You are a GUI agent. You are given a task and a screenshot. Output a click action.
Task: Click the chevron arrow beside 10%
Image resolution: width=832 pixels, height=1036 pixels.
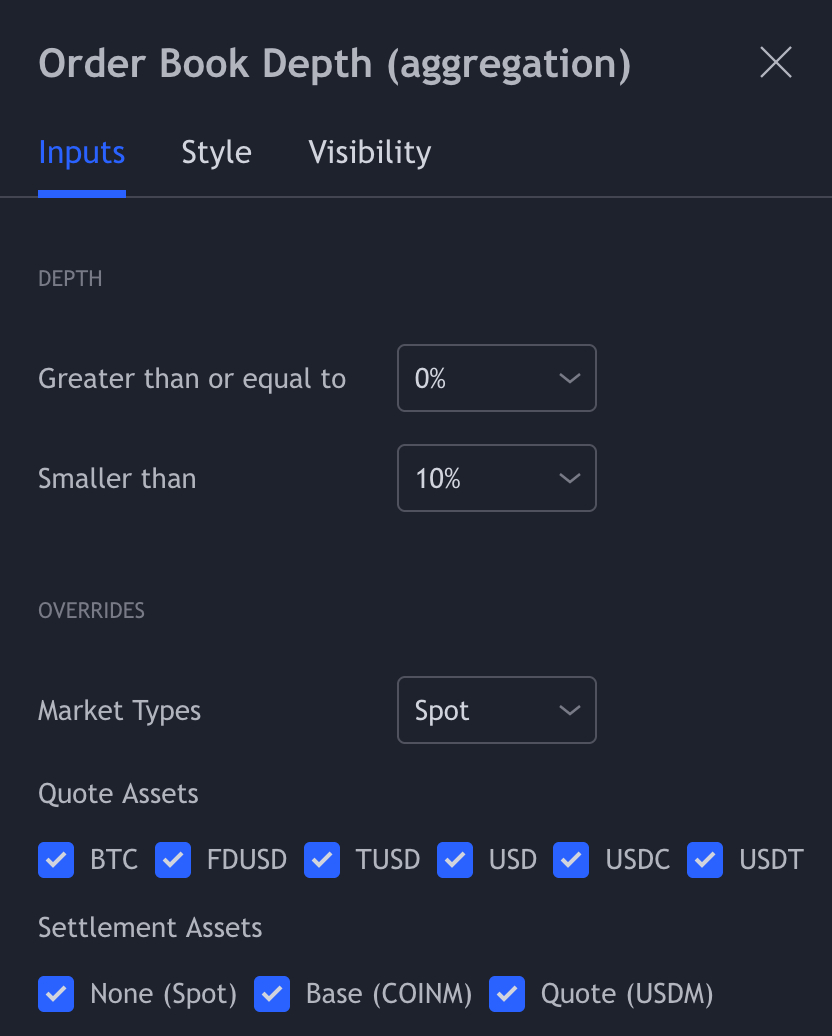[569, 478]
